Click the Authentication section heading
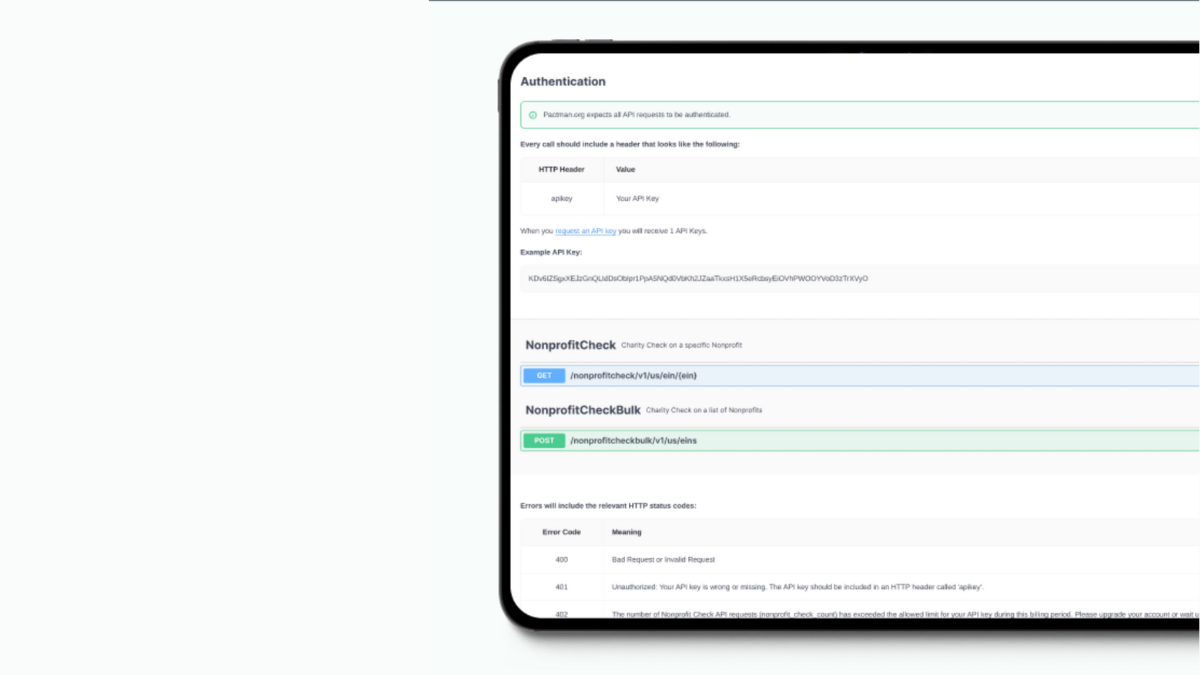Image resolution: width=1200 pixels, height=675 pixels. coord(563,82)
